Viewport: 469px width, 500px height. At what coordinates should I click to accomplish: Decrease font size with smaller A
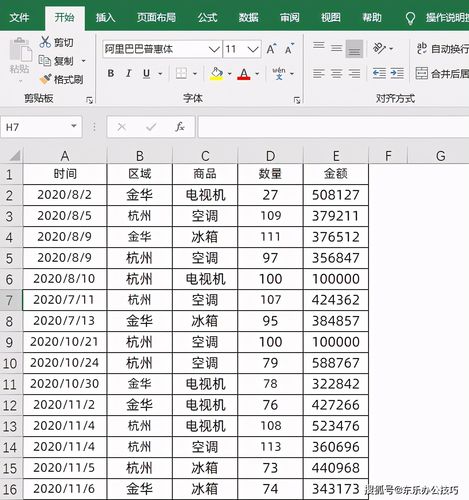pyautogui.click(x=289, y=49)
